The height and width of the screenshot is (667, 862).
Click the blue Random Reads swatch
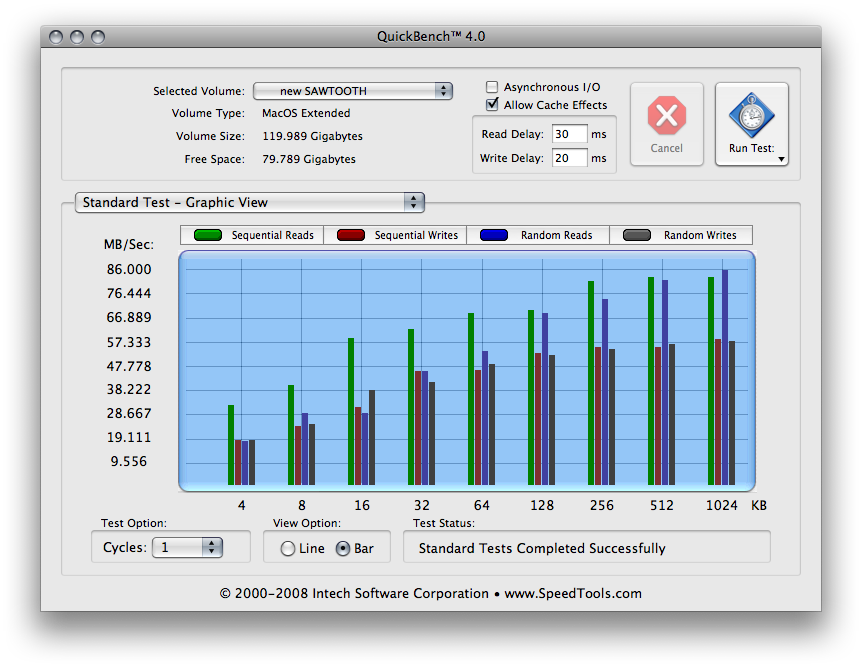tap(494, 235)
